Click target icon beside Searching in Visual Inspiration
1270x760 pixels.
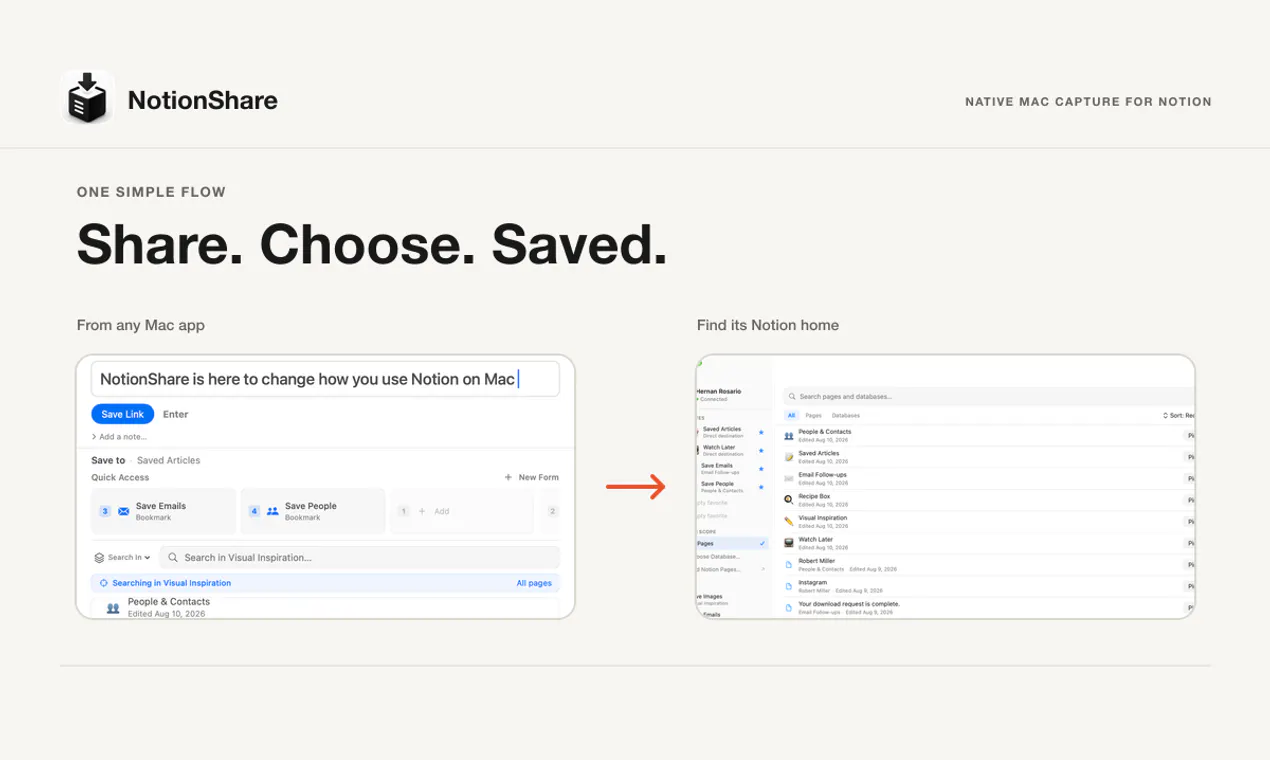click(x=104, y=583)
